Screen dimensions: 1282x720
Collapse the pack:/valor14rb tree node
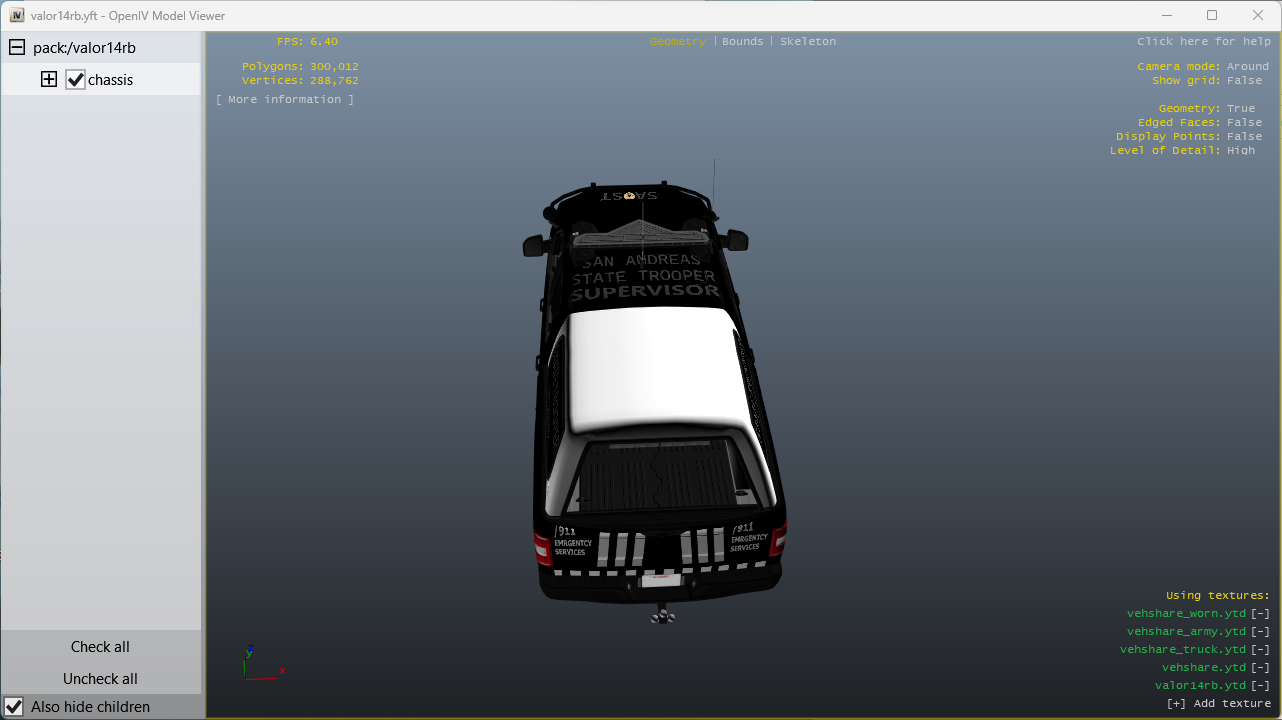pyautogui.click(x=17, y=48)
